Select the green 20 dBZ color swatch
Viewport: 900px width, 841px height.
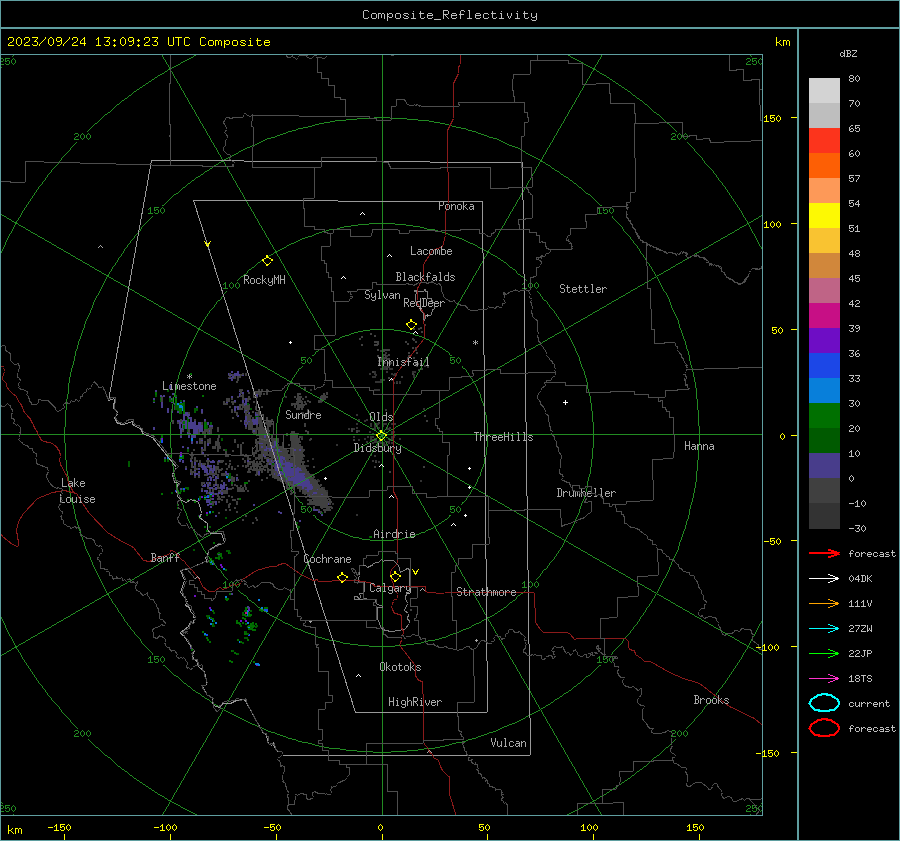click(824, 416)
